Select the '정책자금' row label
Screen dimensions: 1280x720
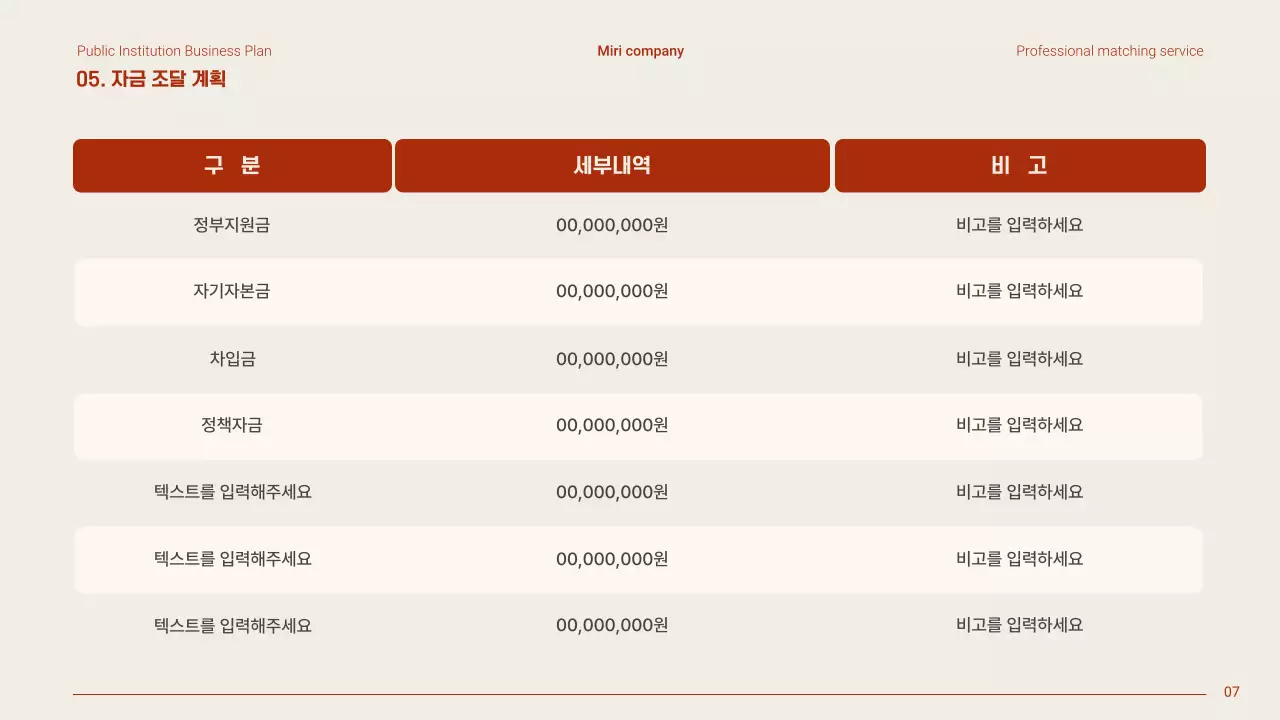(232, 425)
